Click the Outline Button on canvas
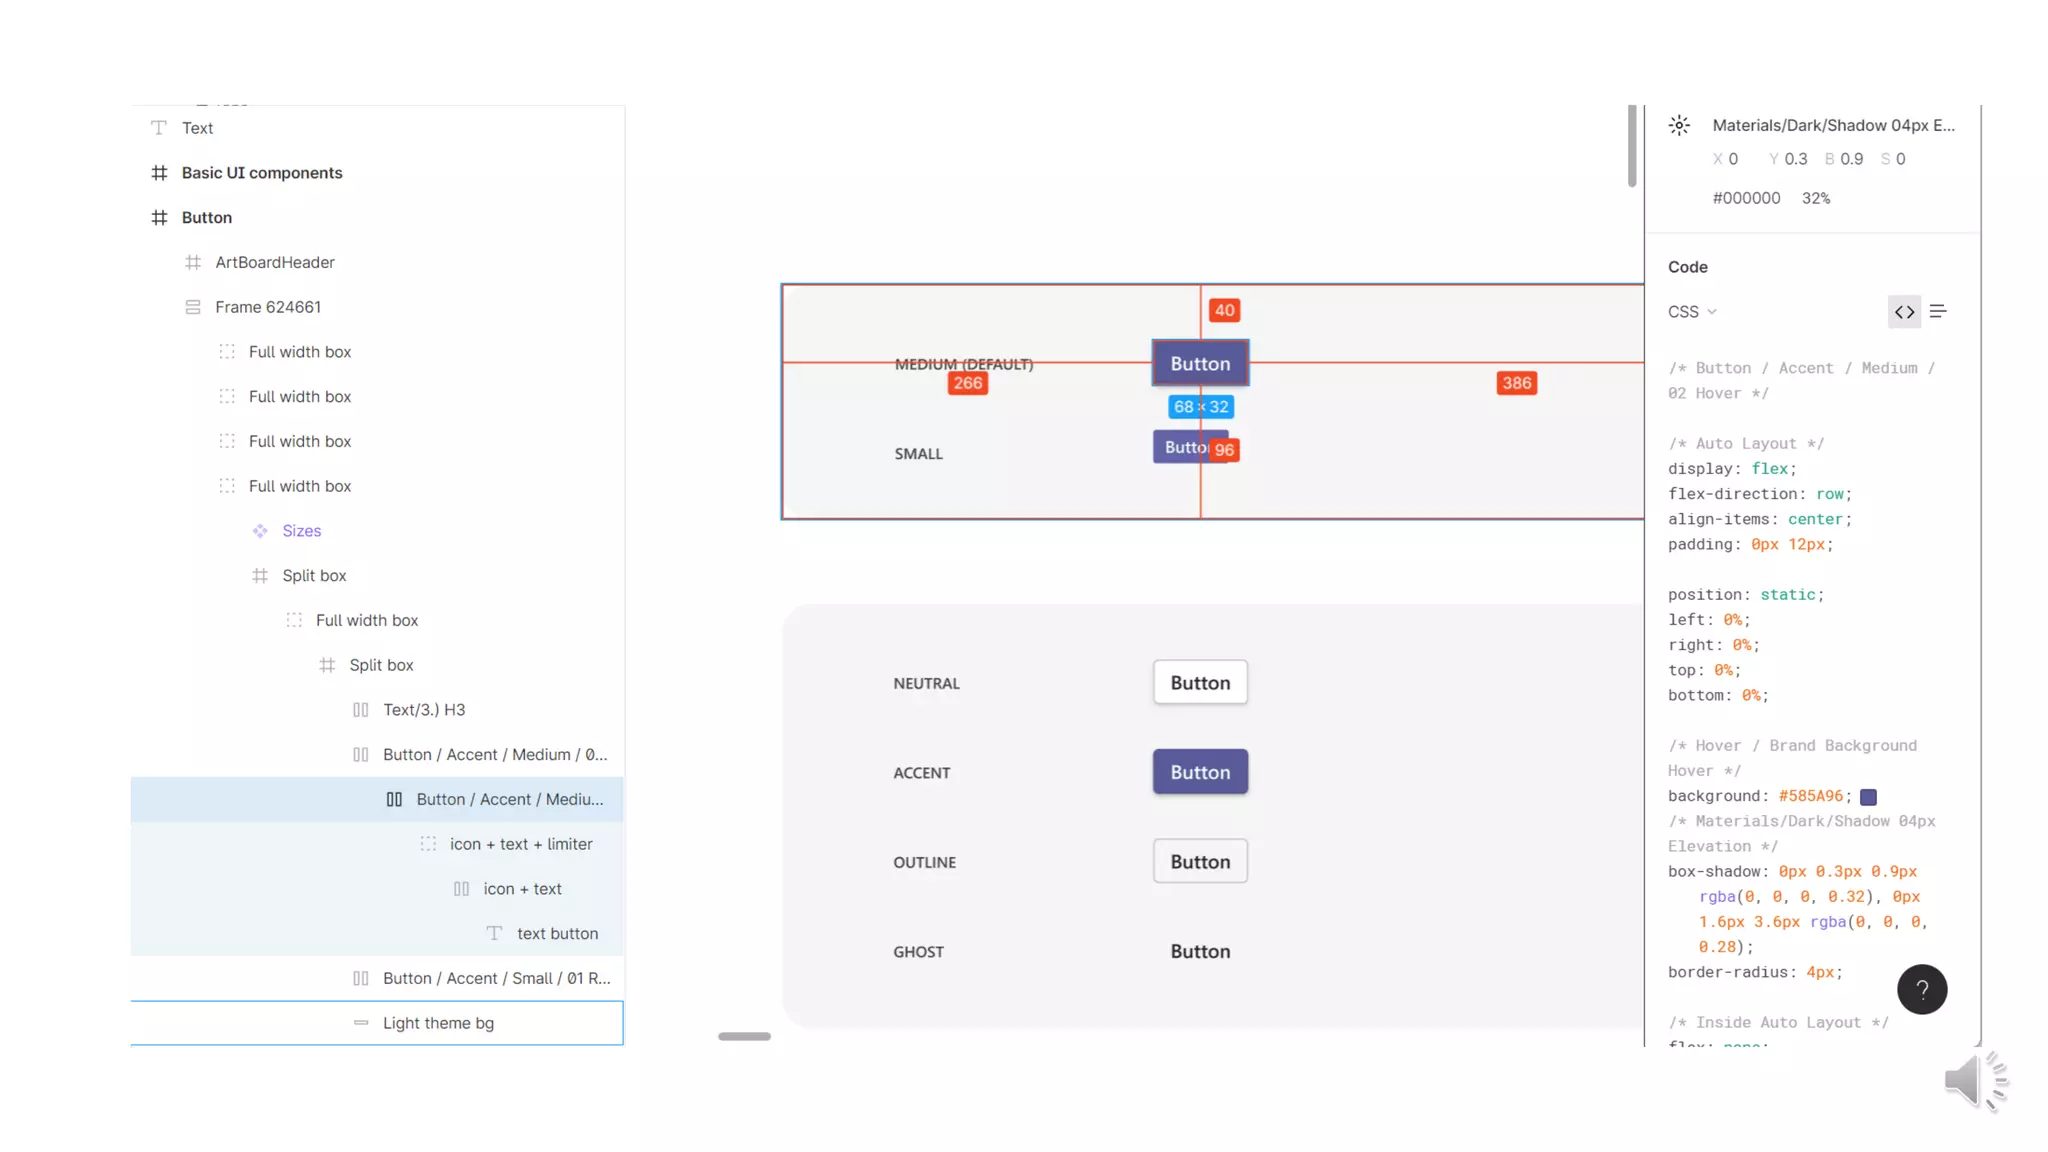The image size is (2048, 1152). click(x=1200, y=862)
